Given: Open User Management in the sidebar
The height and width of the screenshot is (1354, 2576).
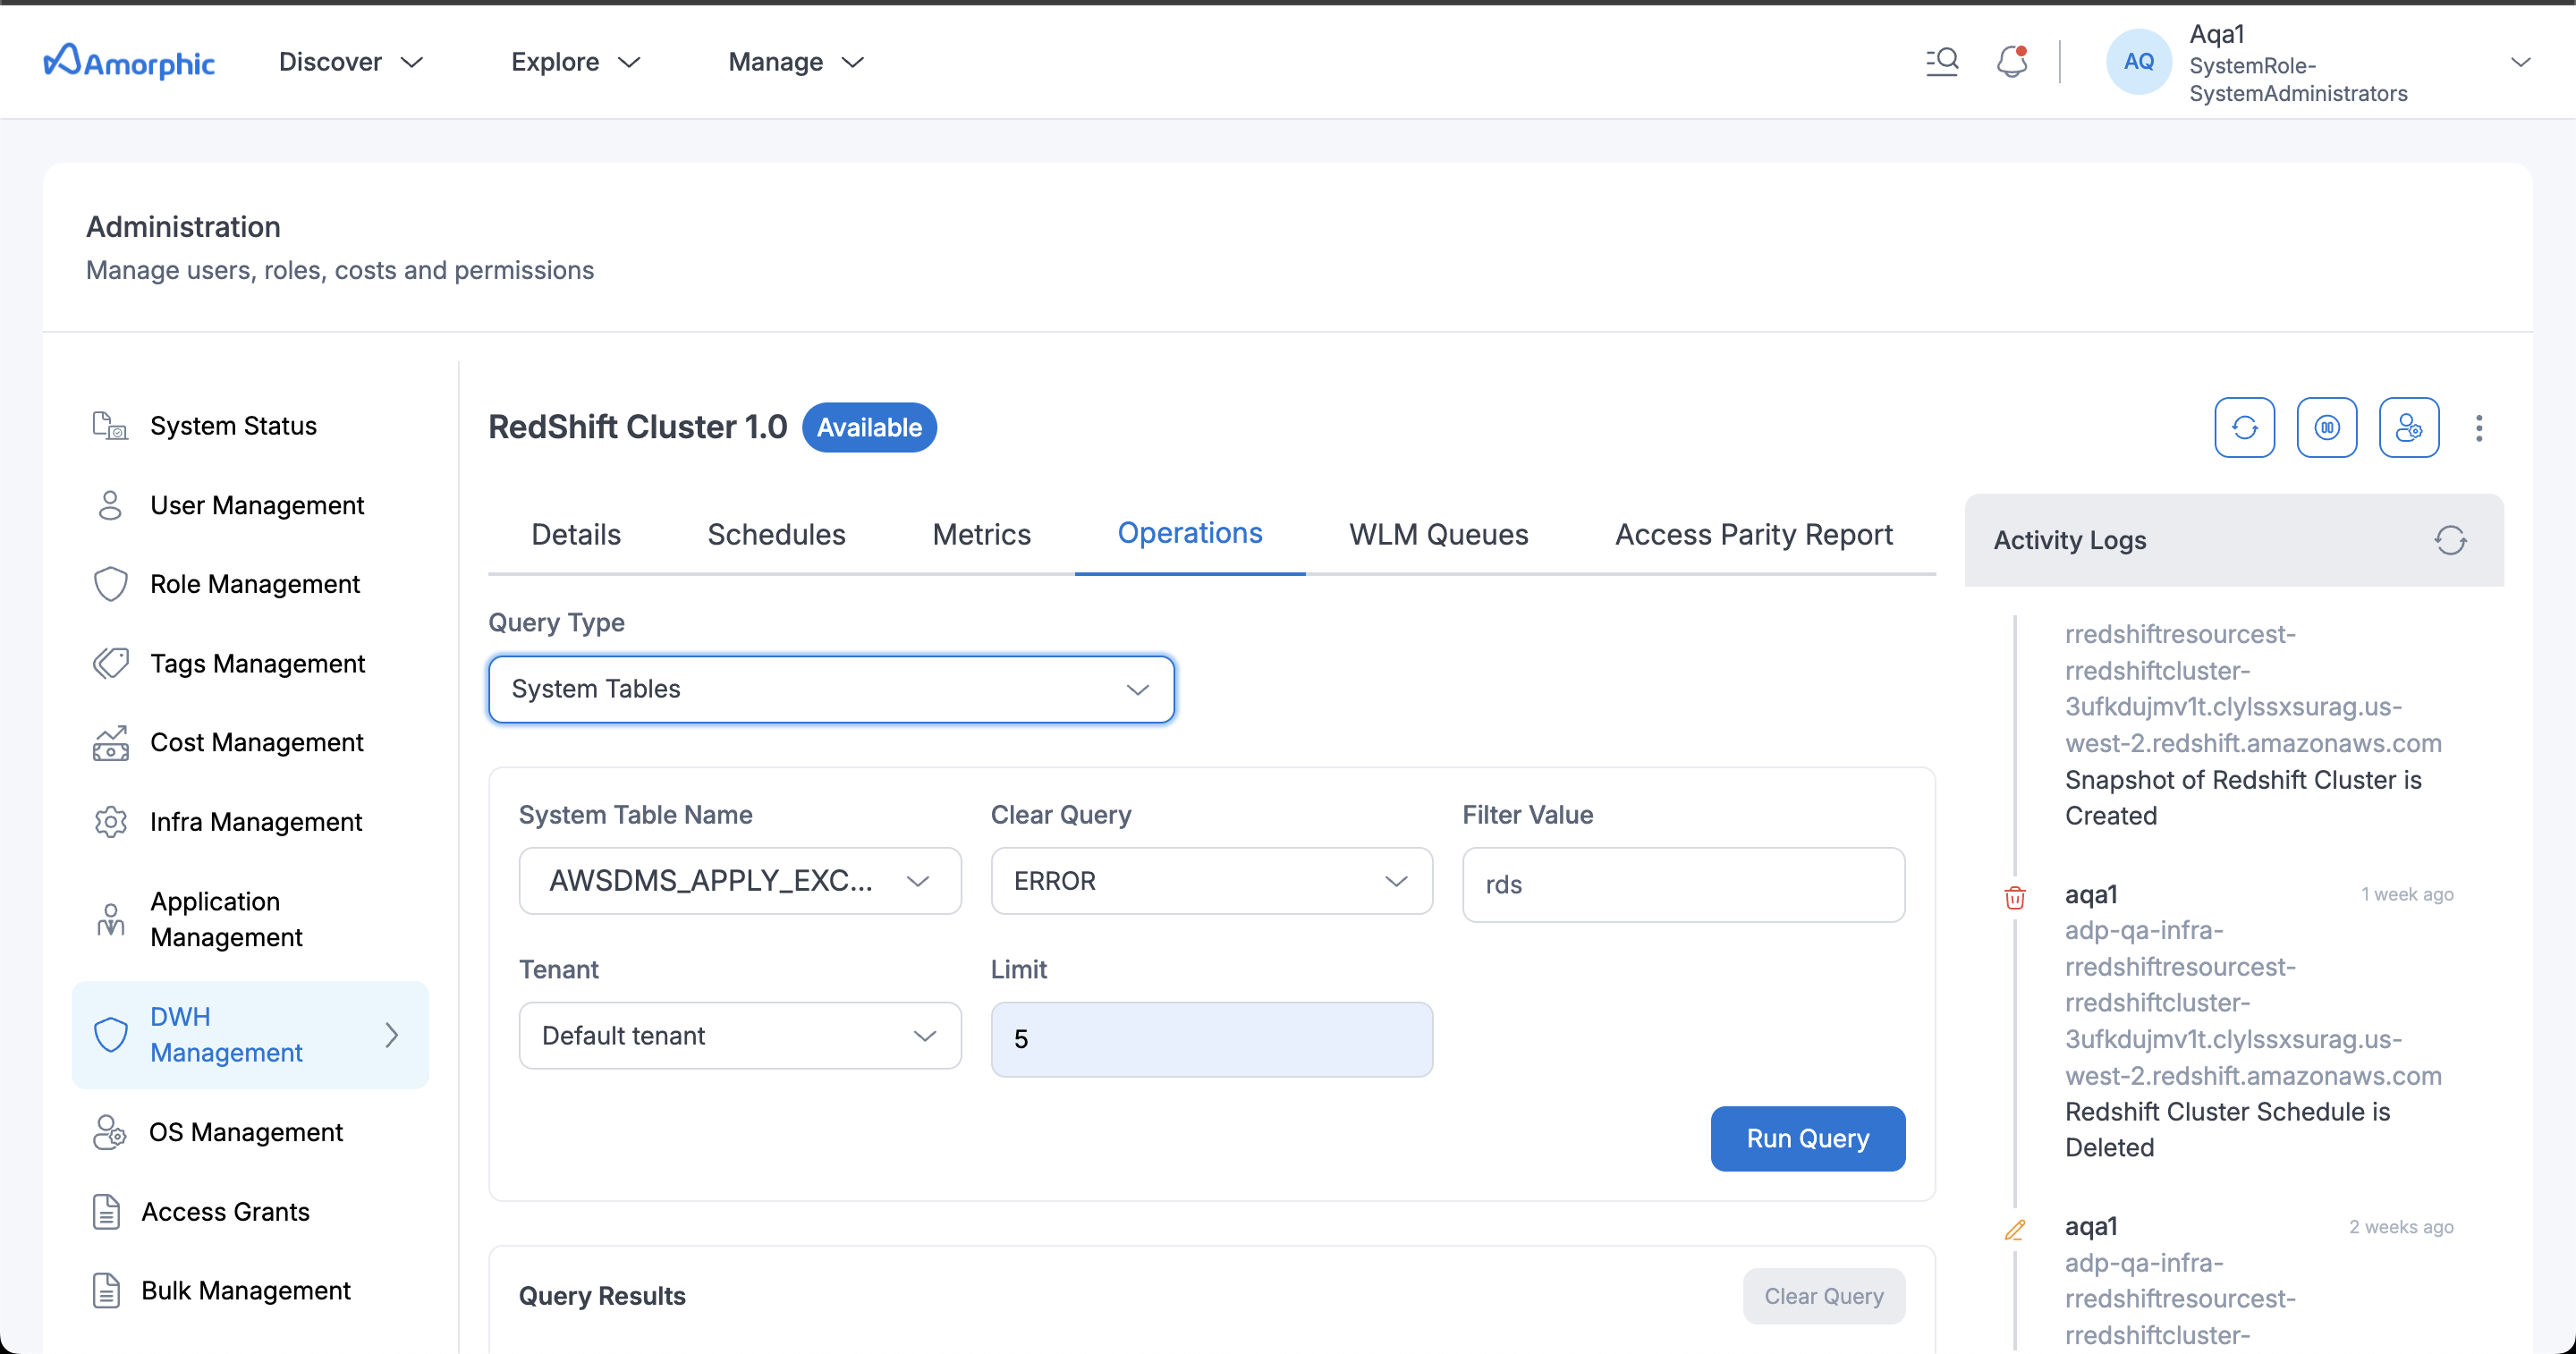Looking at the screenshot, I should [257, 505].
